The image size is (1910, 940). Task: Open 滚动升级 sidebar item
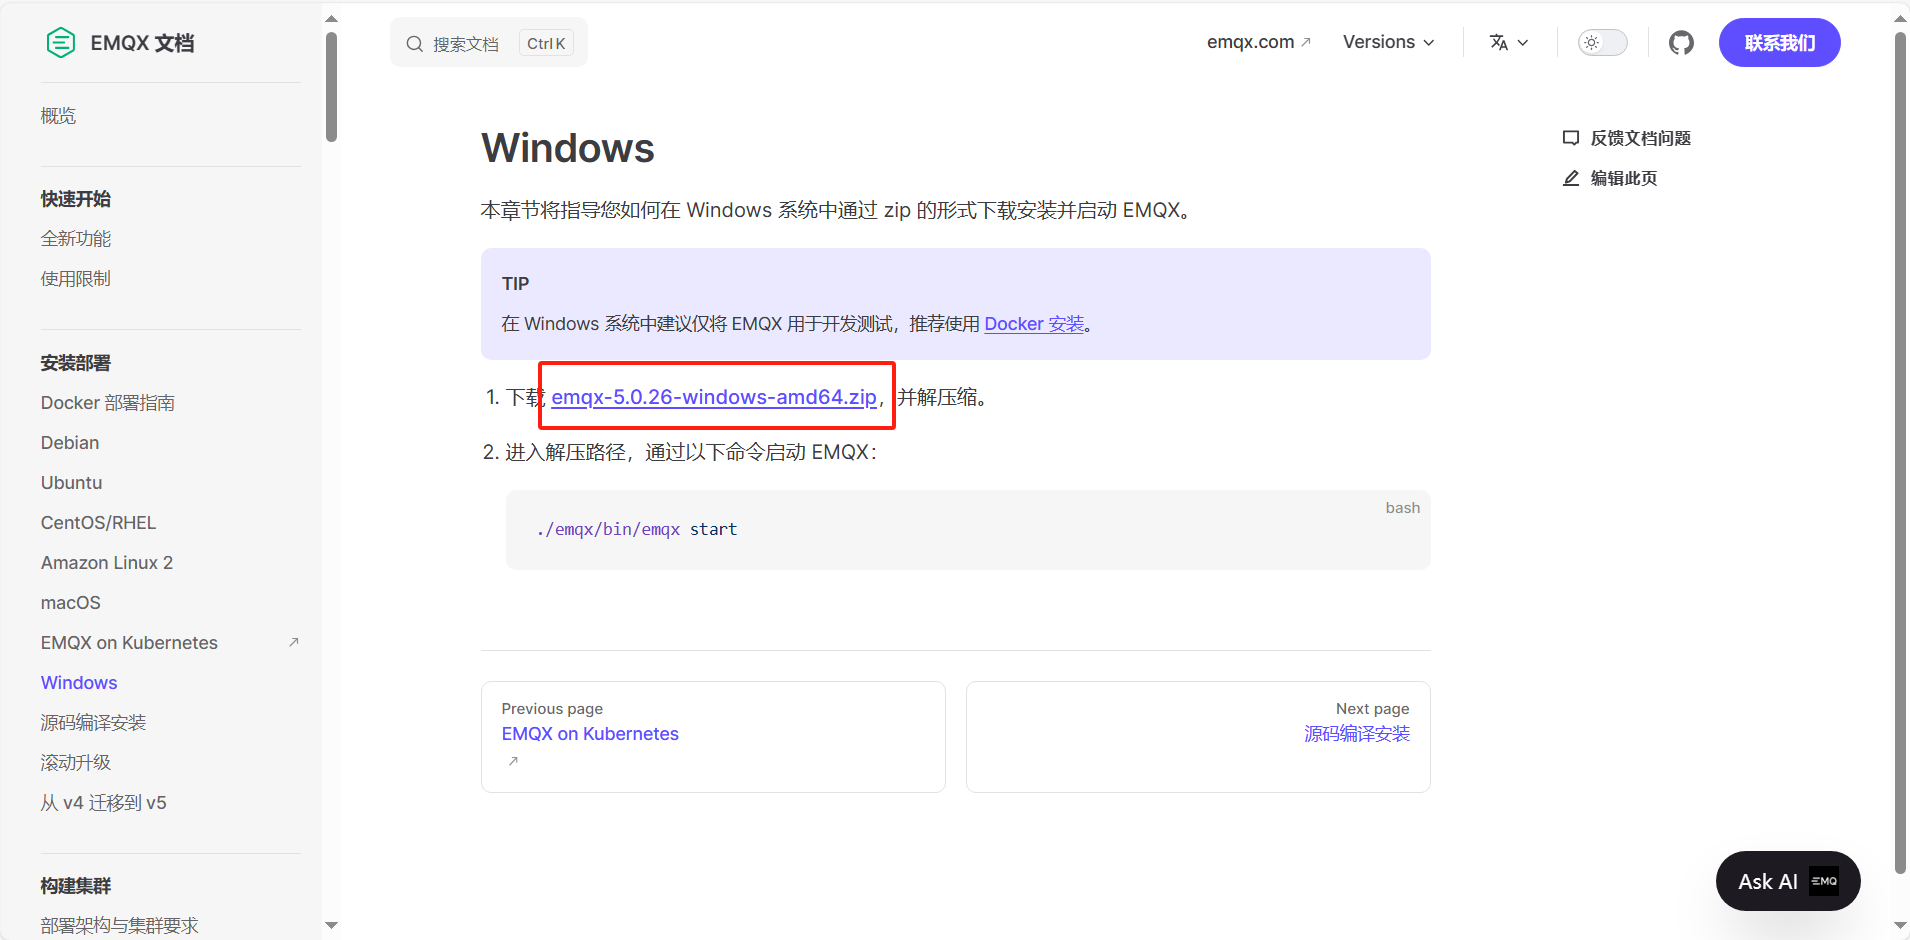[x=76, y=763]
